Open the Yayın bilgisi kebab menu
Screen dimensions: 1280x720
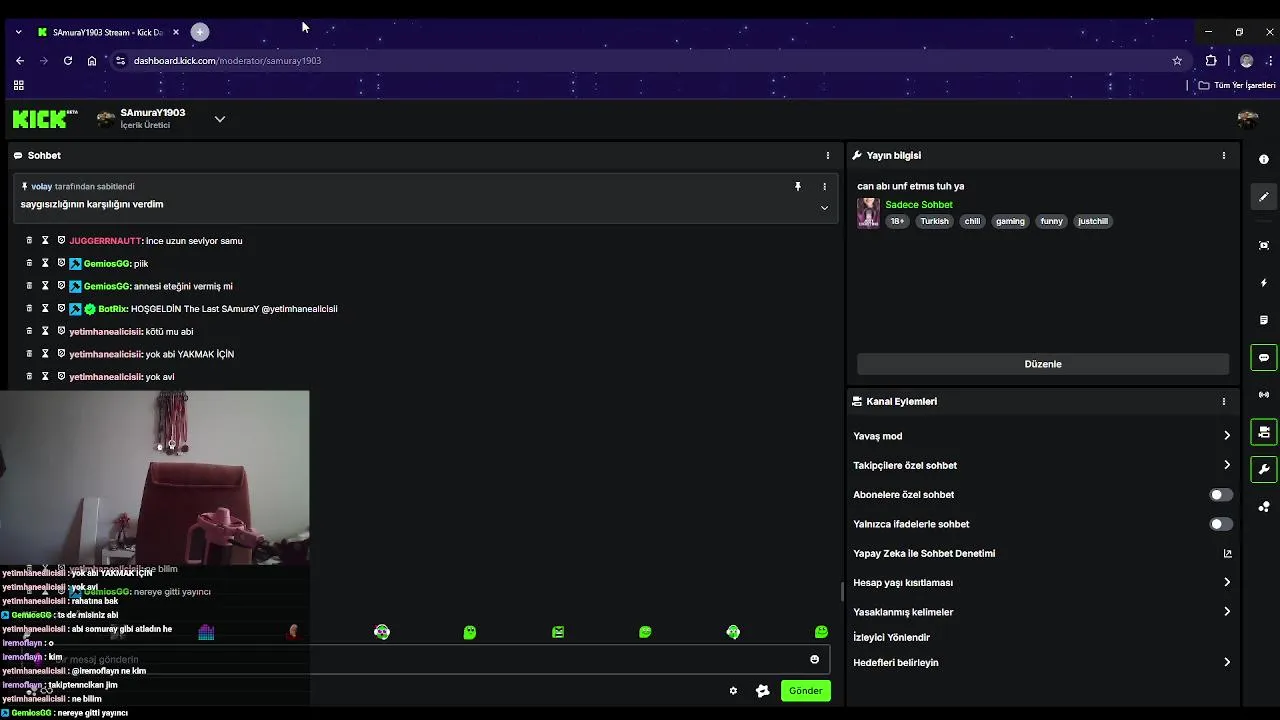tap(1223, 156)
